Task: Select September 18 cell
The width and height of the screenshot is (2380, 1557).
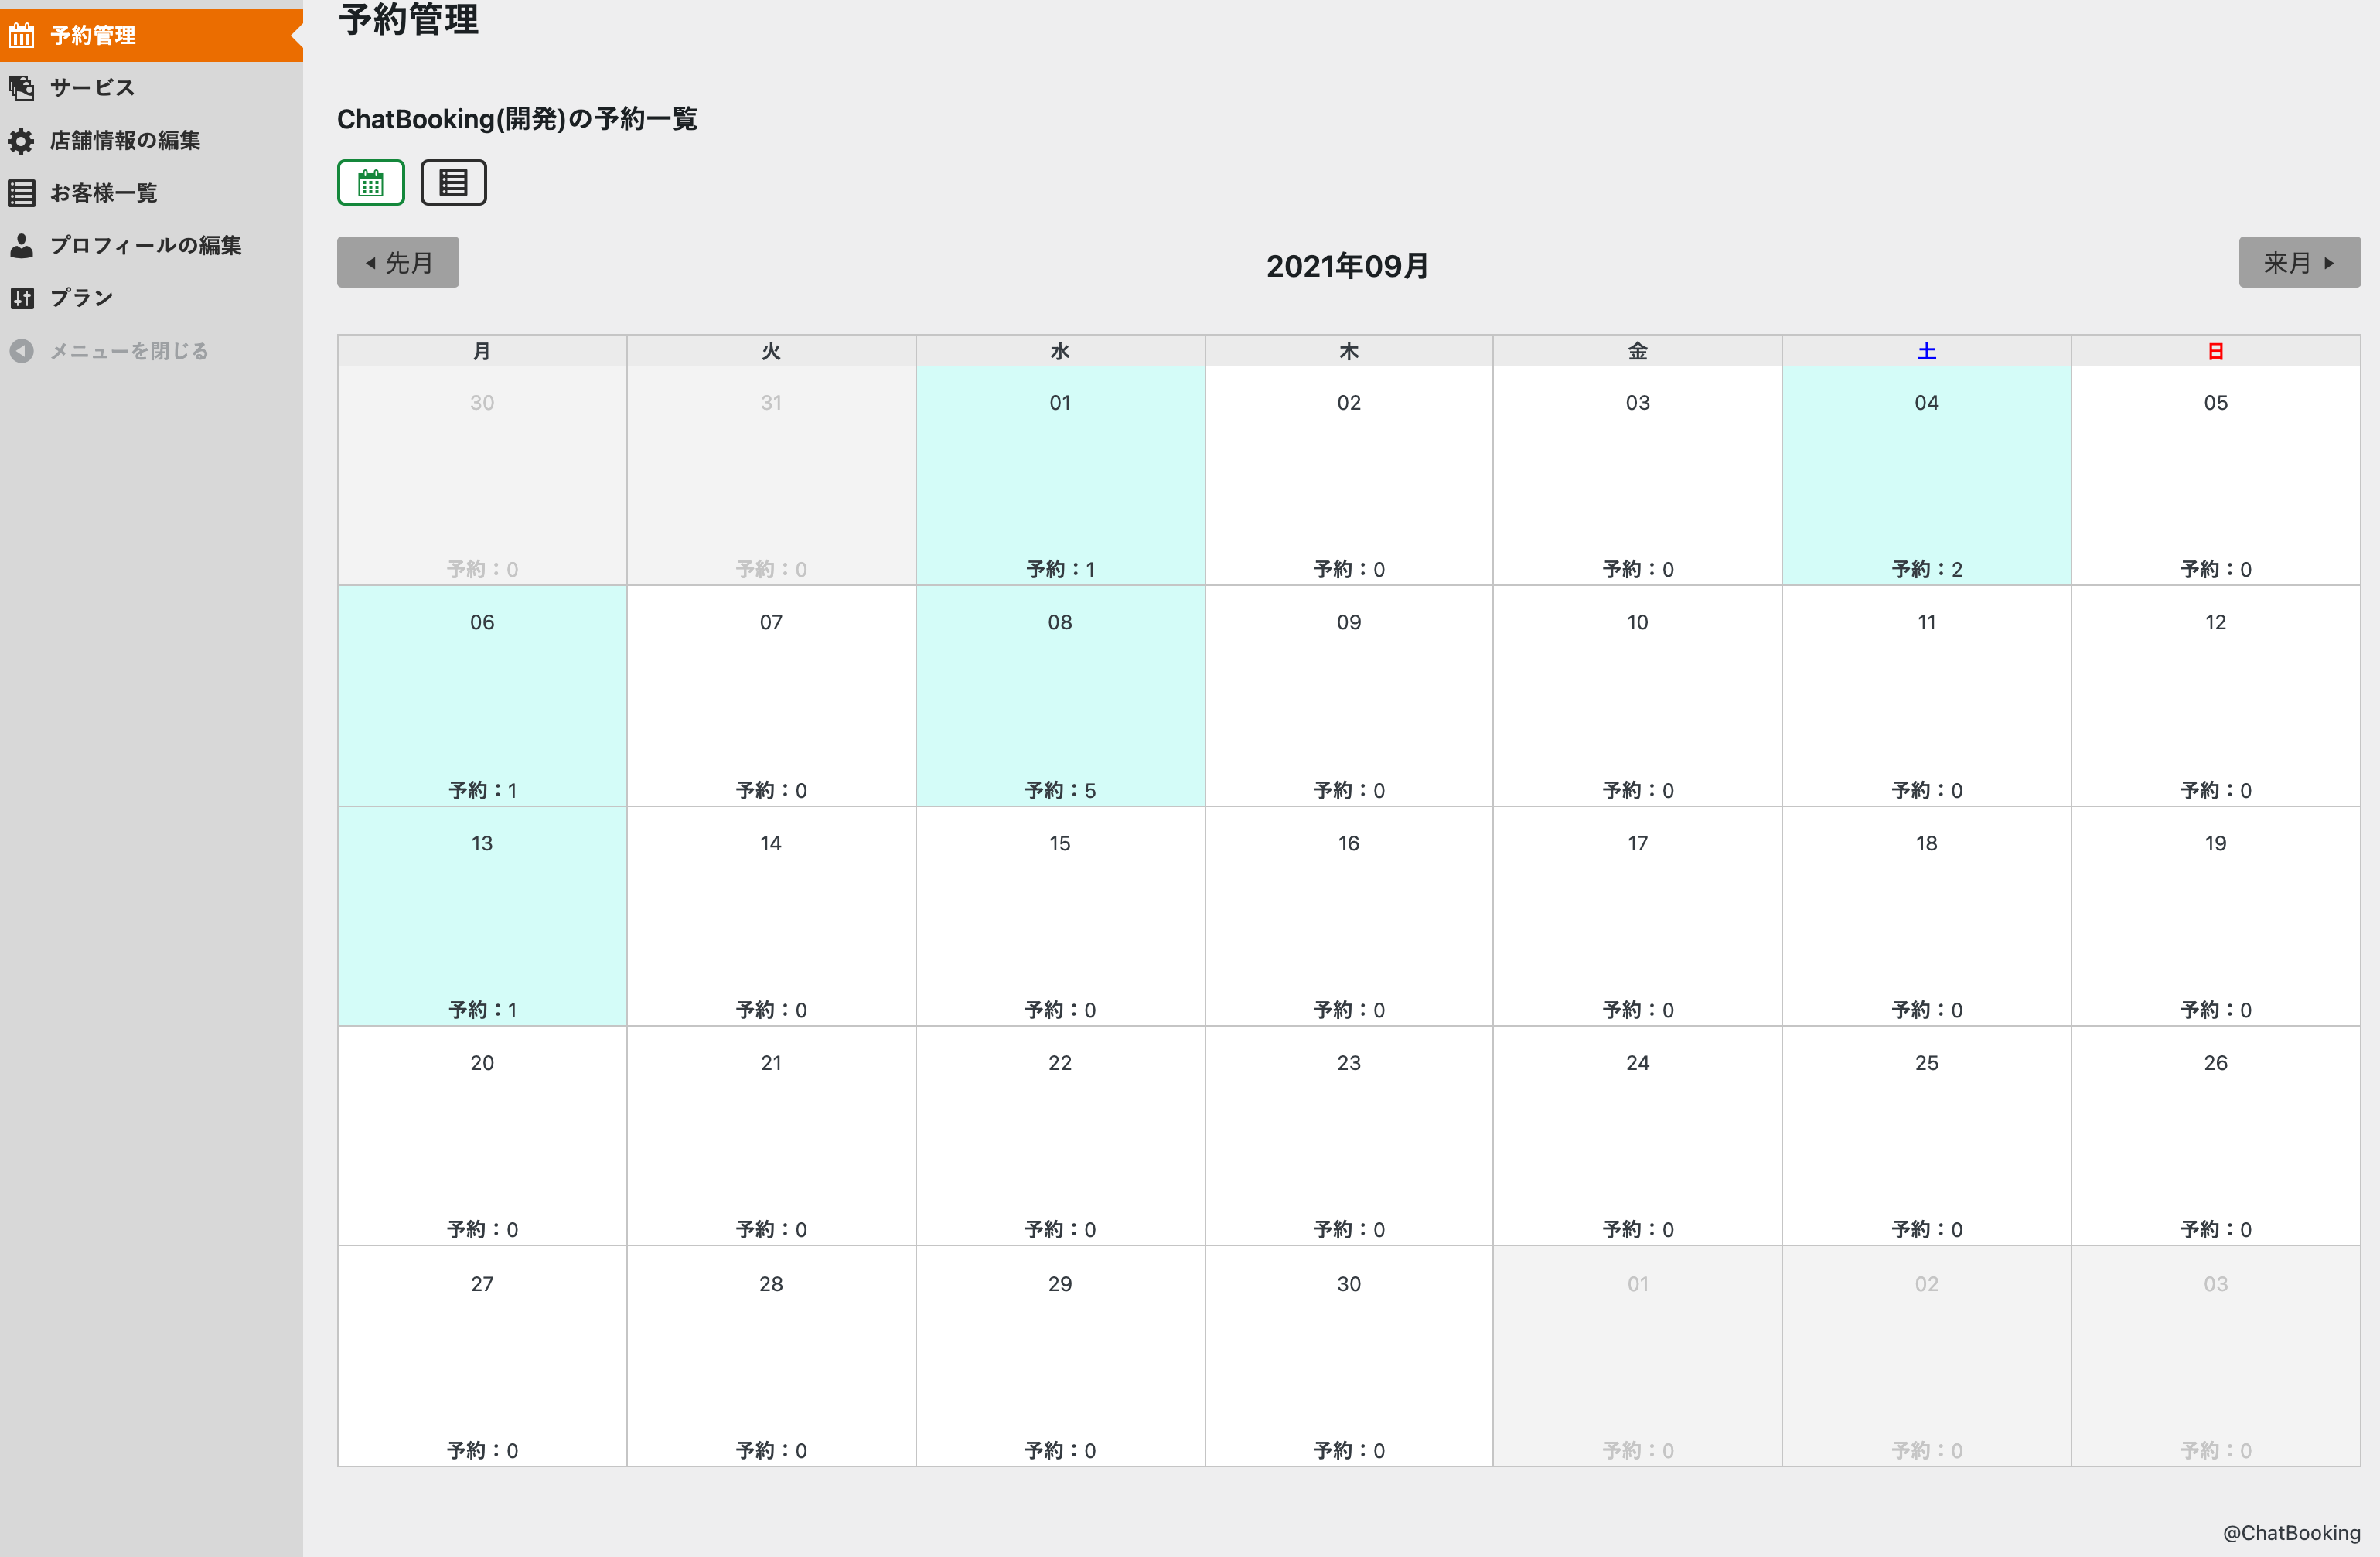Action: (1926, 917)
